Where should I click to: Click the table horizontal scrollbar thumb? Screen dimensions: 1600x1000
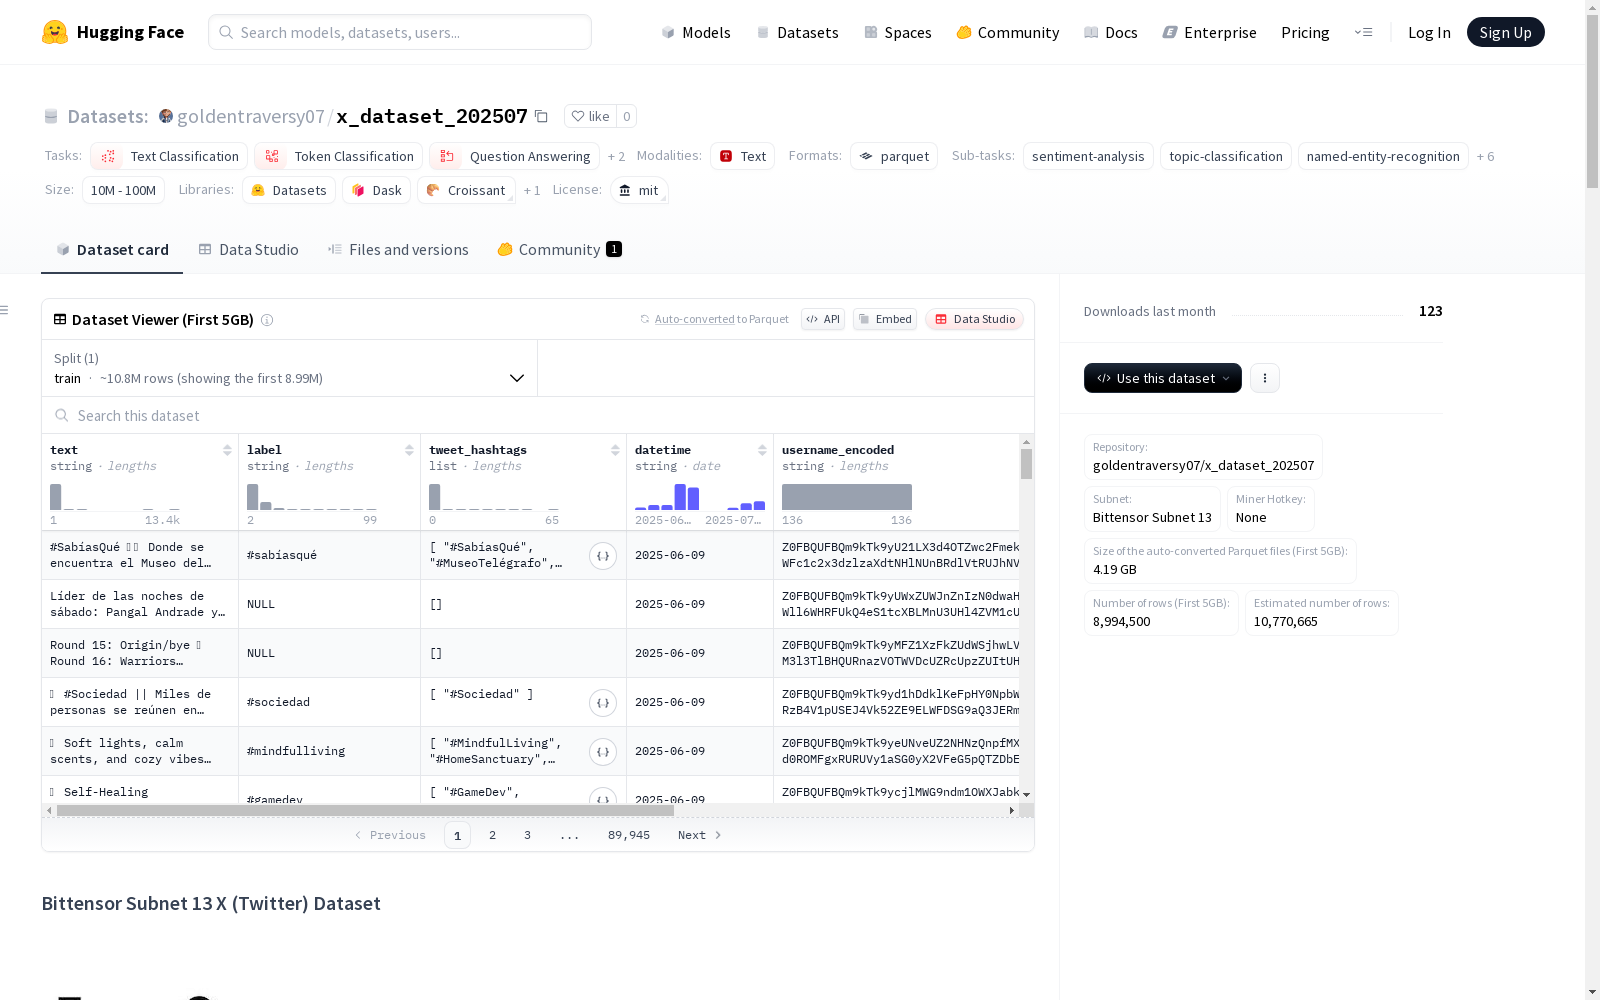pos(365,811)
